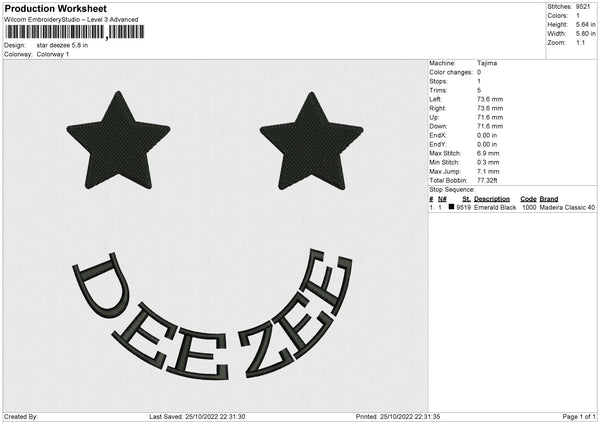600x424 pixels.
Task: Click the Machine value Tajima
Action: click(487, 63)
